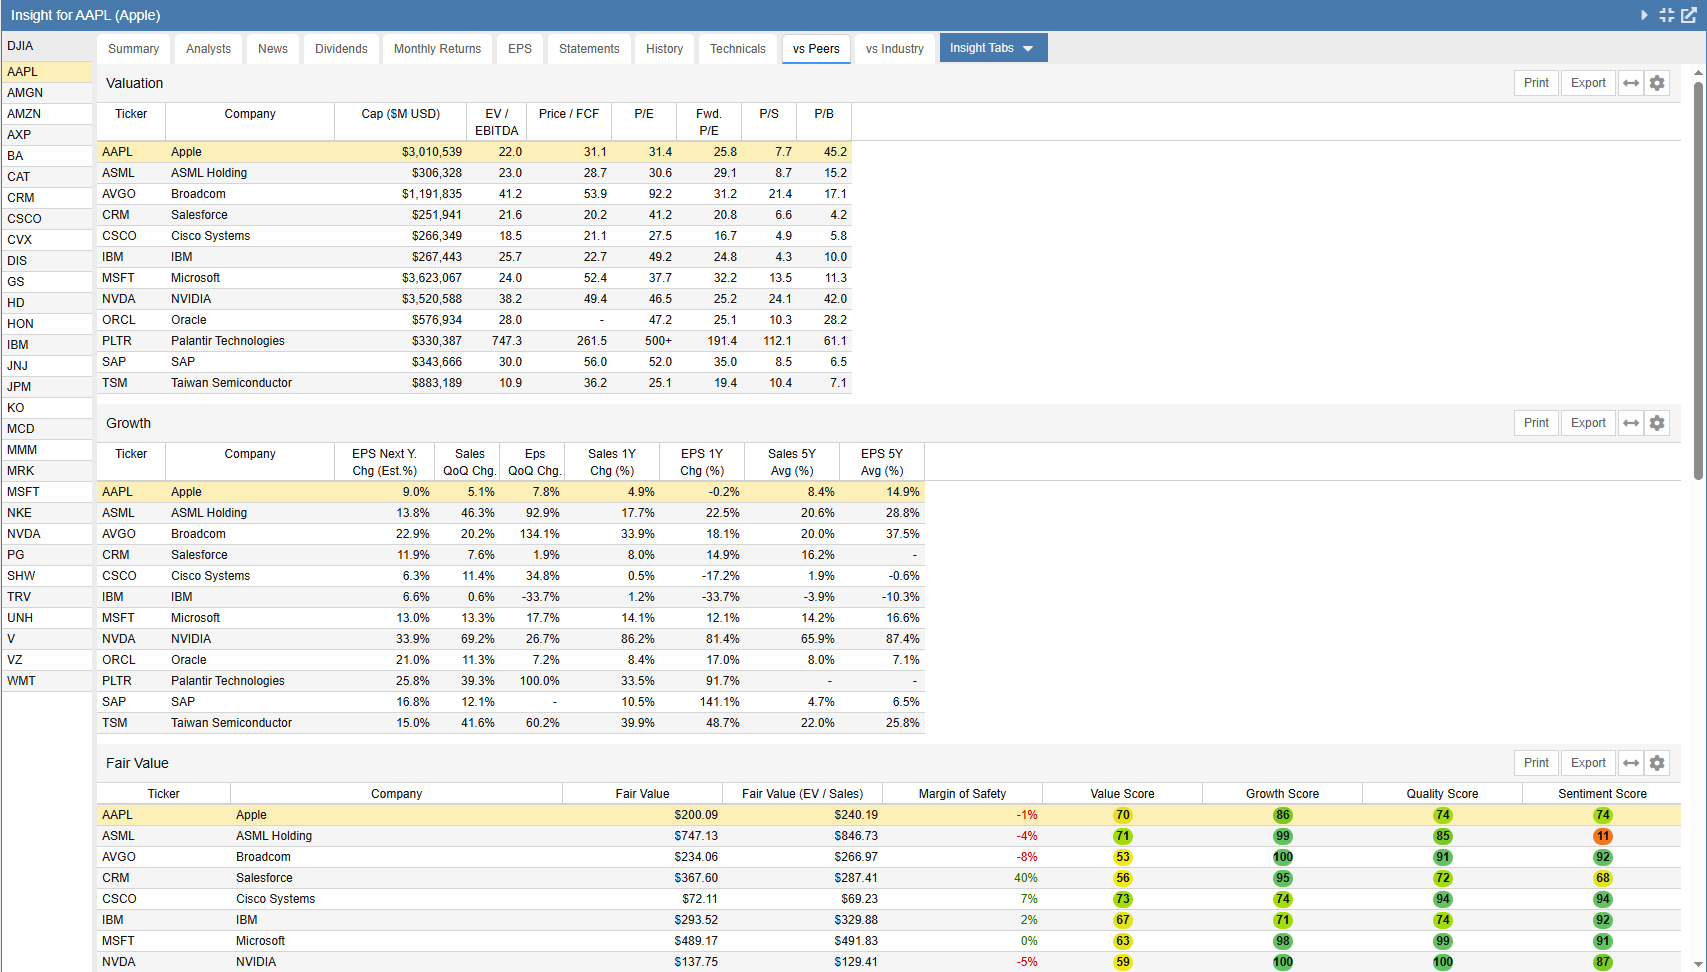The width and height of the screenshot is (1707, 972).
Task: Export the Growth table
Action: click(1588, 423)
